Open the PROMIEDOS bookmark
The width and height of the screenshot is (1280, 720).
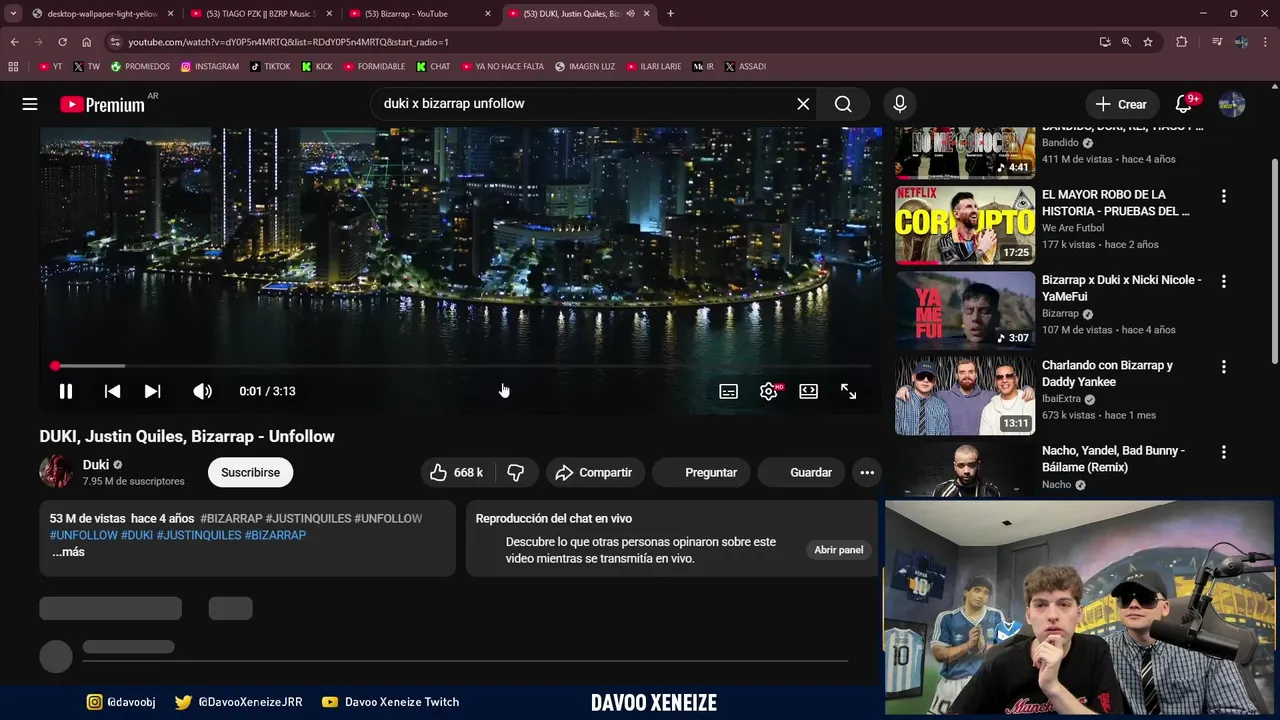tap(140, 67)
